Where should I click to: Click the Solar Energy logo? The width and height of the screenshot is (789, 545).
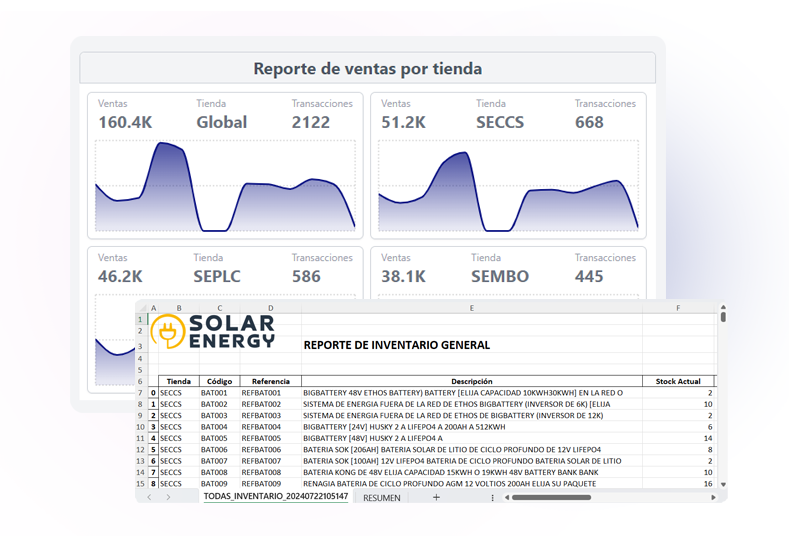(x=213, y=332)
